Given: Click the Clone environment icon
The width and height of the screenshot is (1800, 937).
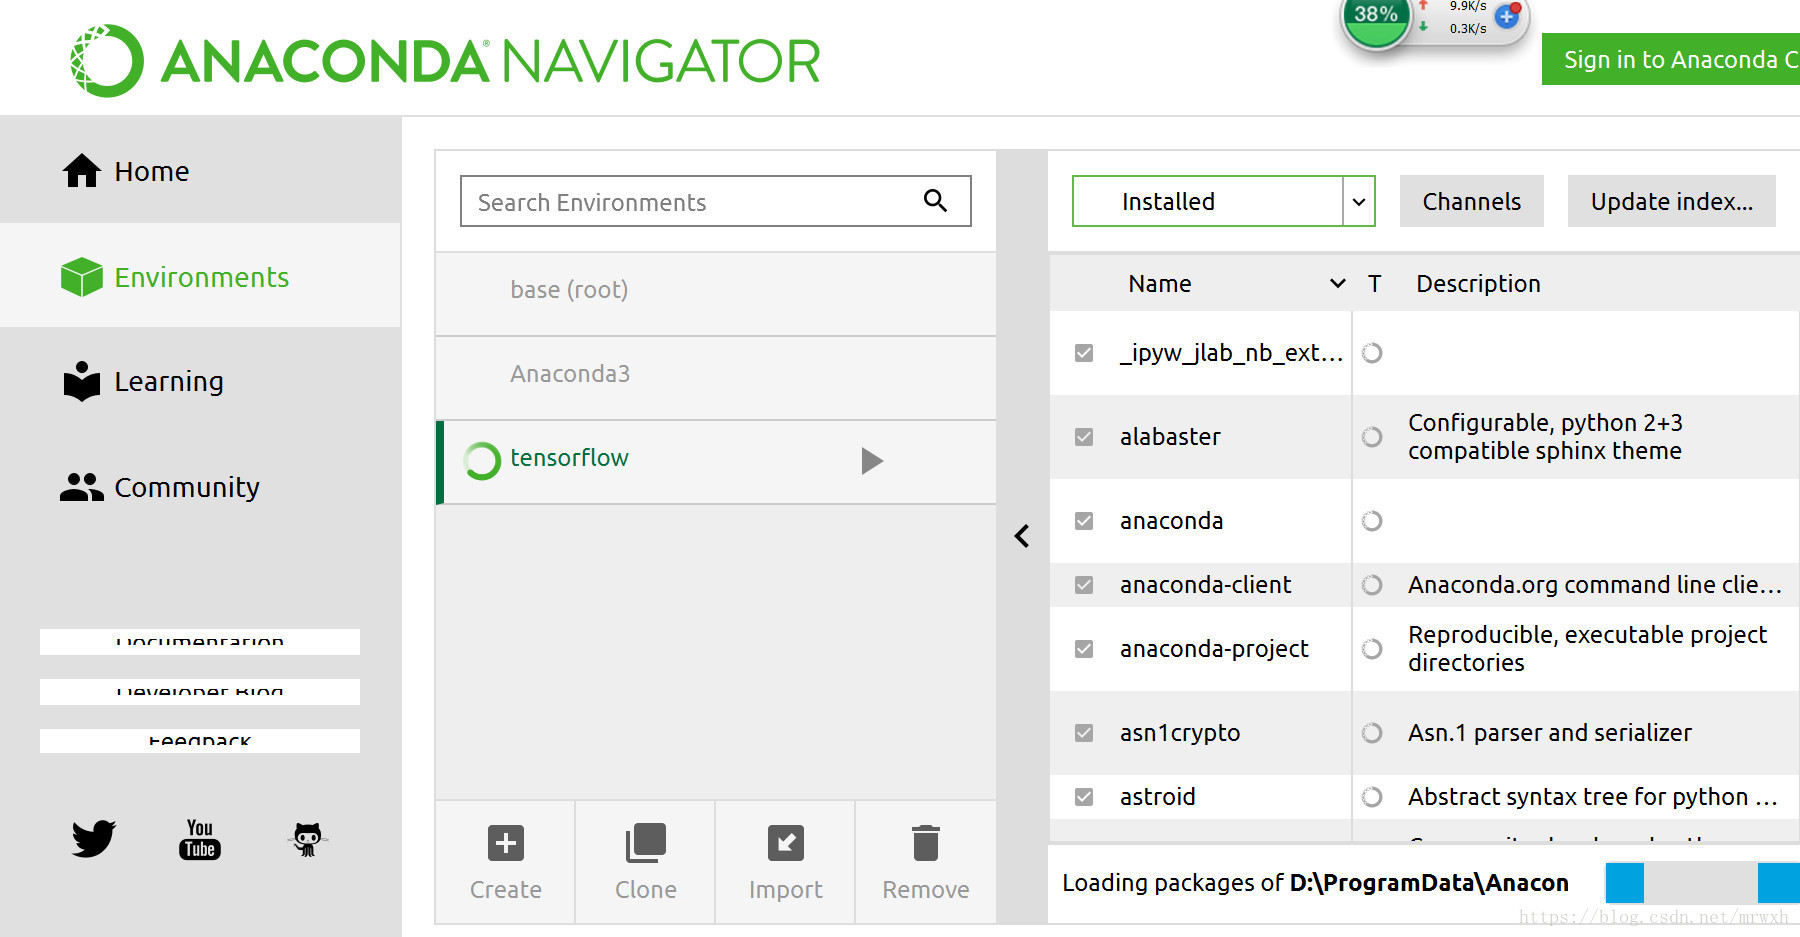Looking at the screenshot, I should pos(646,843).
